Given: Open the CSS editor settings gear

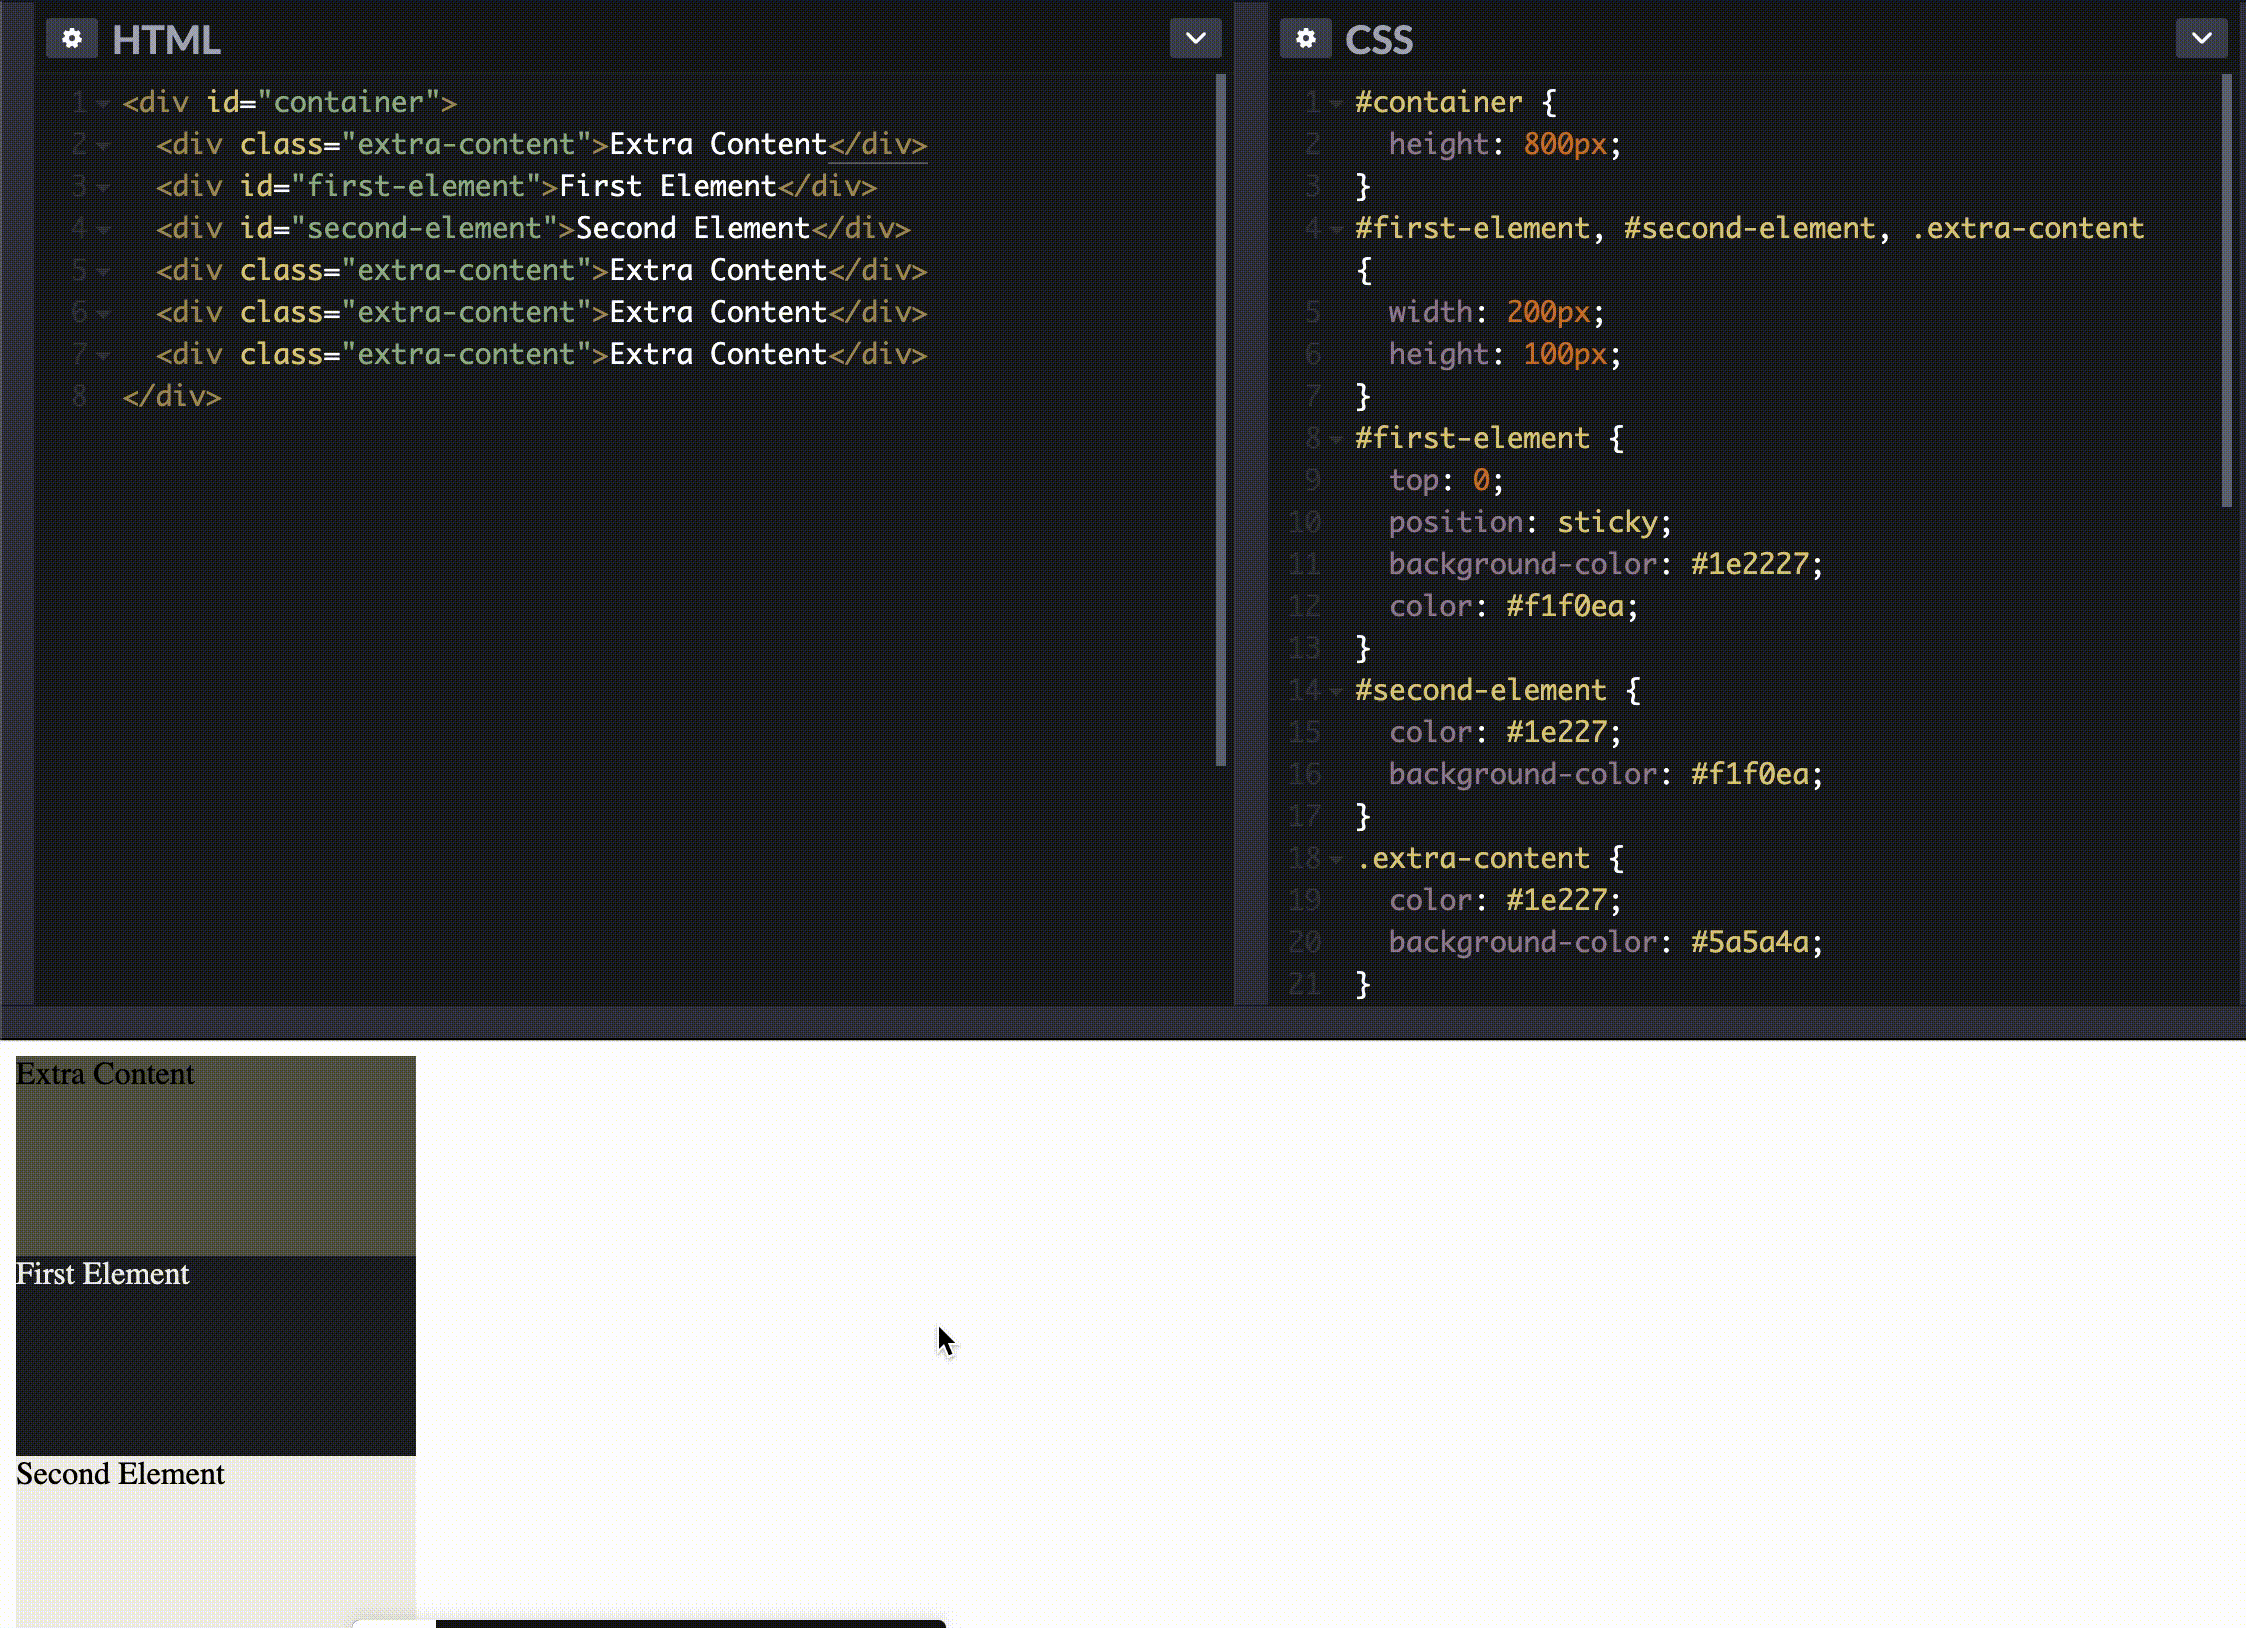Looking at the screenshot, I should (1305, 39).
